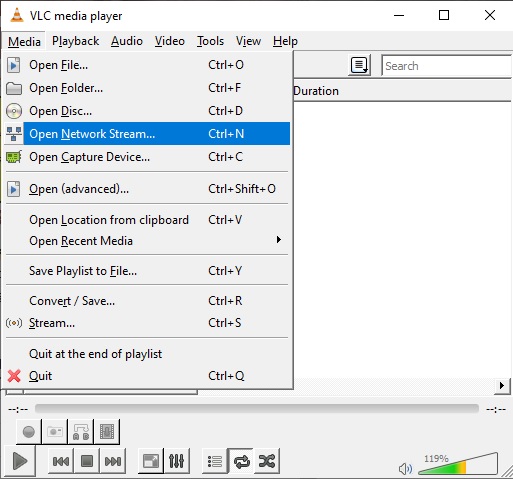Viewport: 513px width, 479px height.
Task: Click right scroll arrow of playlist
Action: [x=502, y=386]
